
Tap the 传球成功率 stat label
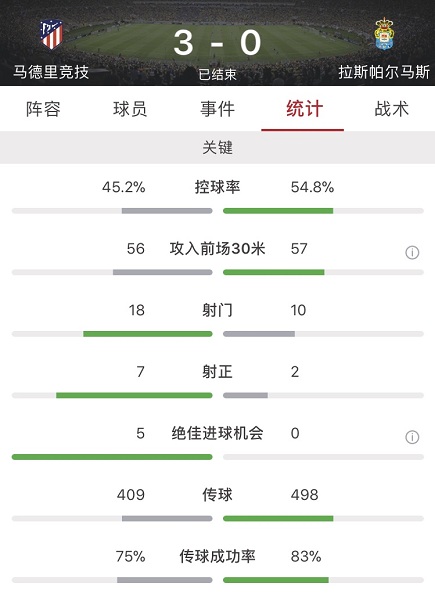click(x=218, y=556)
